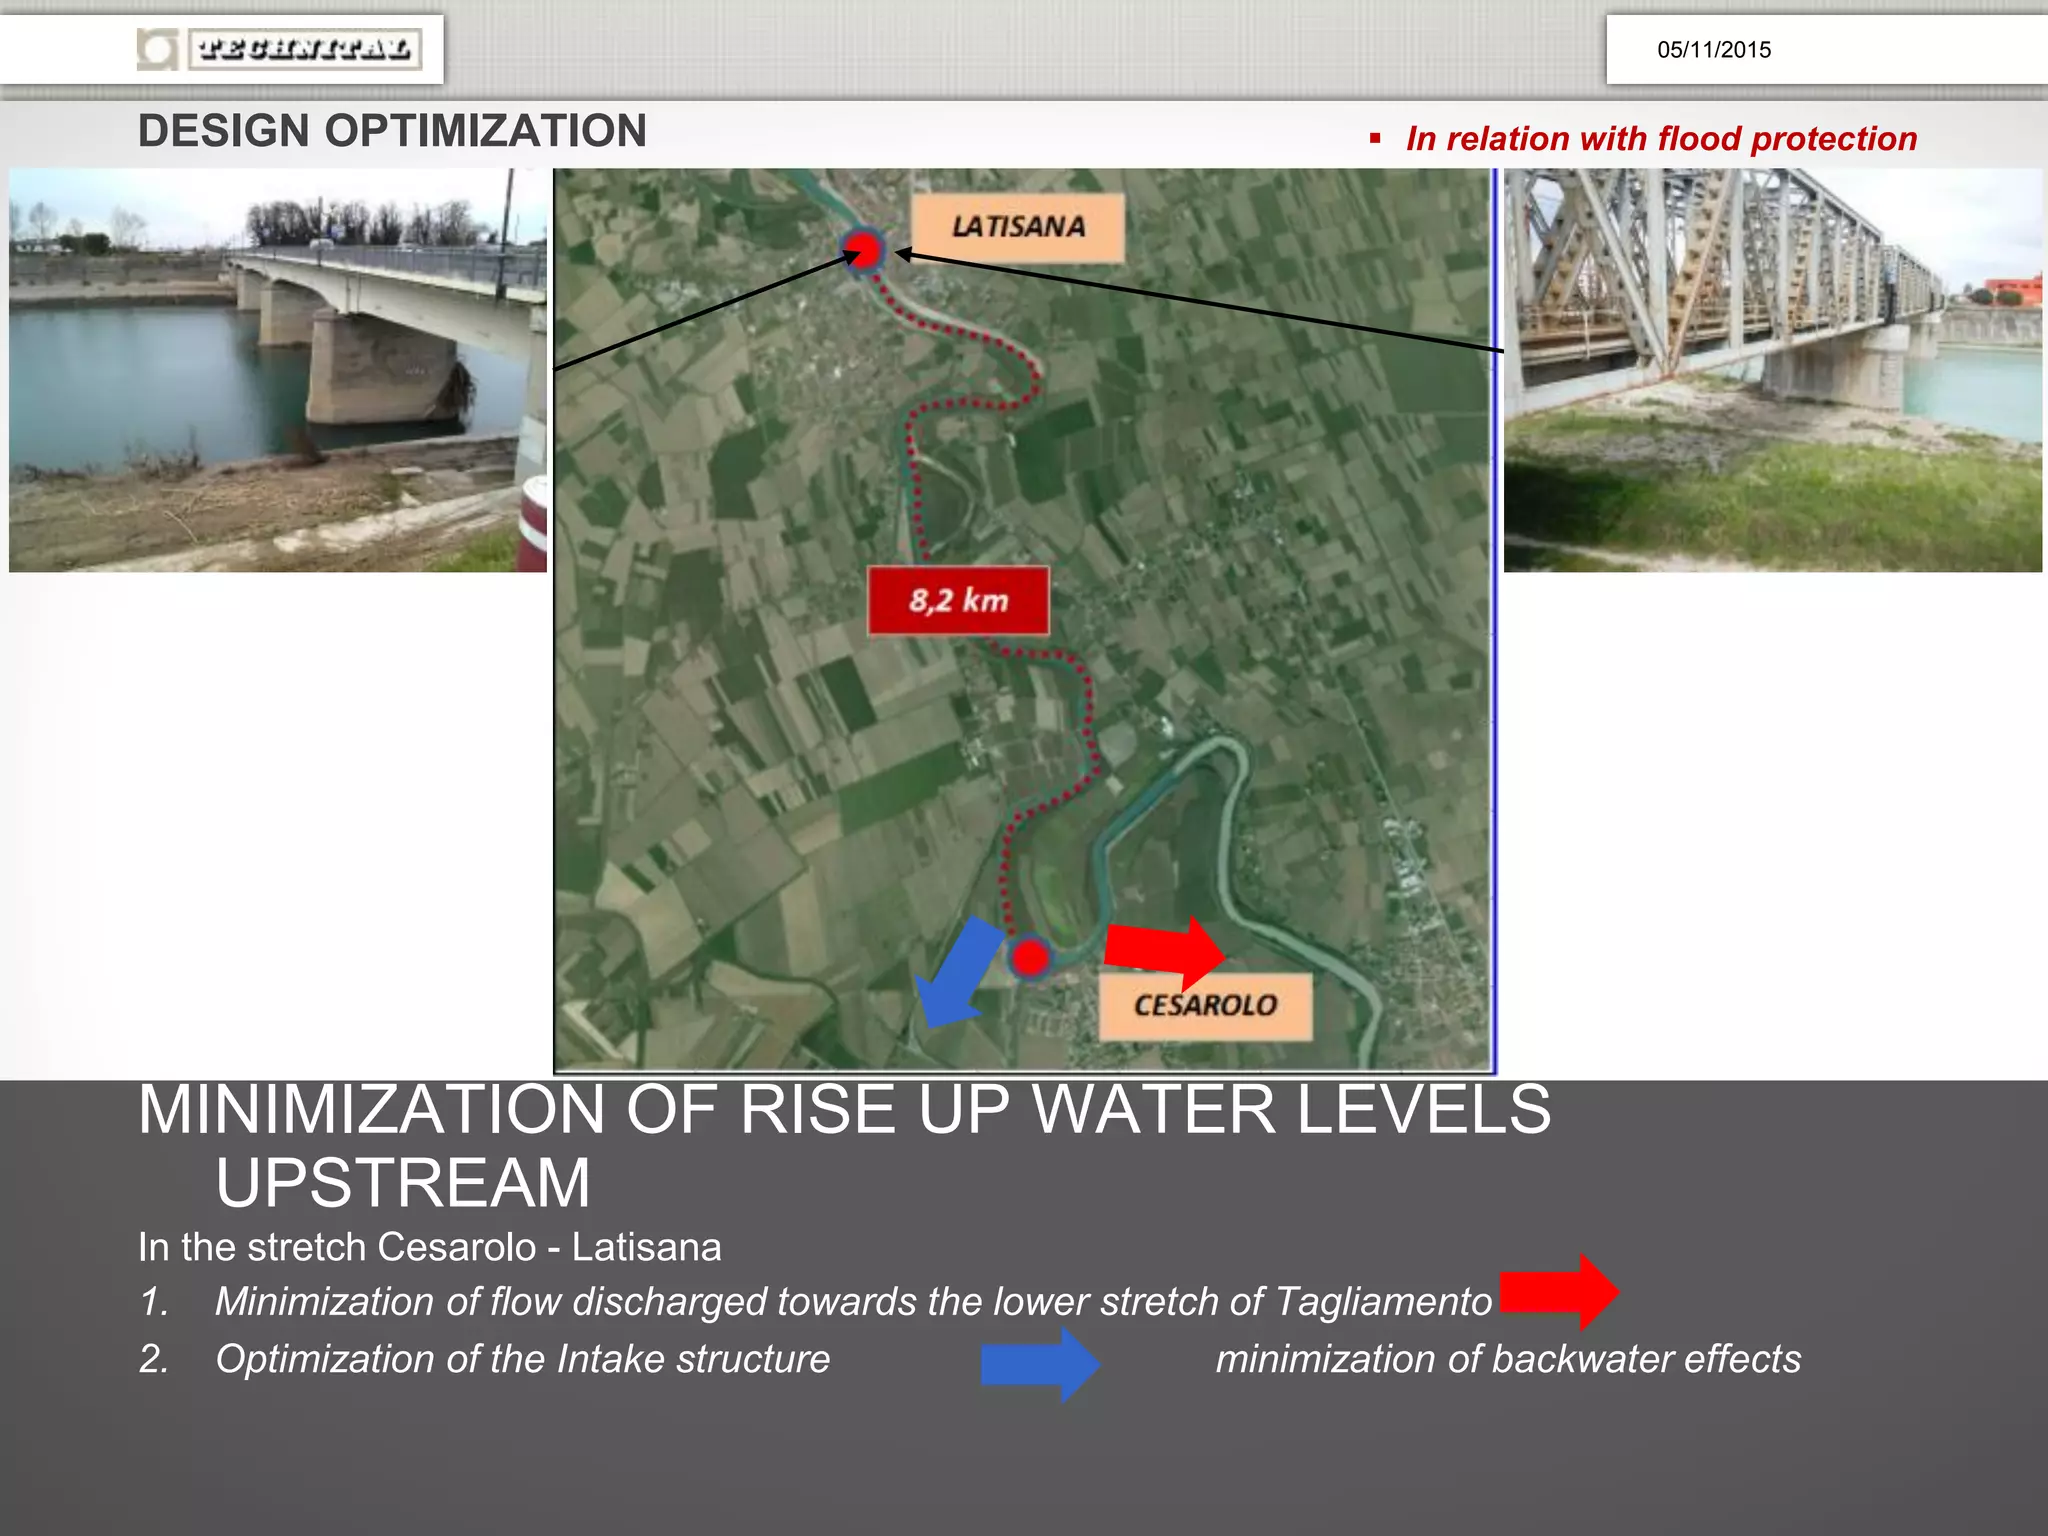Click the Technital logo in header
The width and height of the screenshot is (2048, 1536).
[279, 49]
